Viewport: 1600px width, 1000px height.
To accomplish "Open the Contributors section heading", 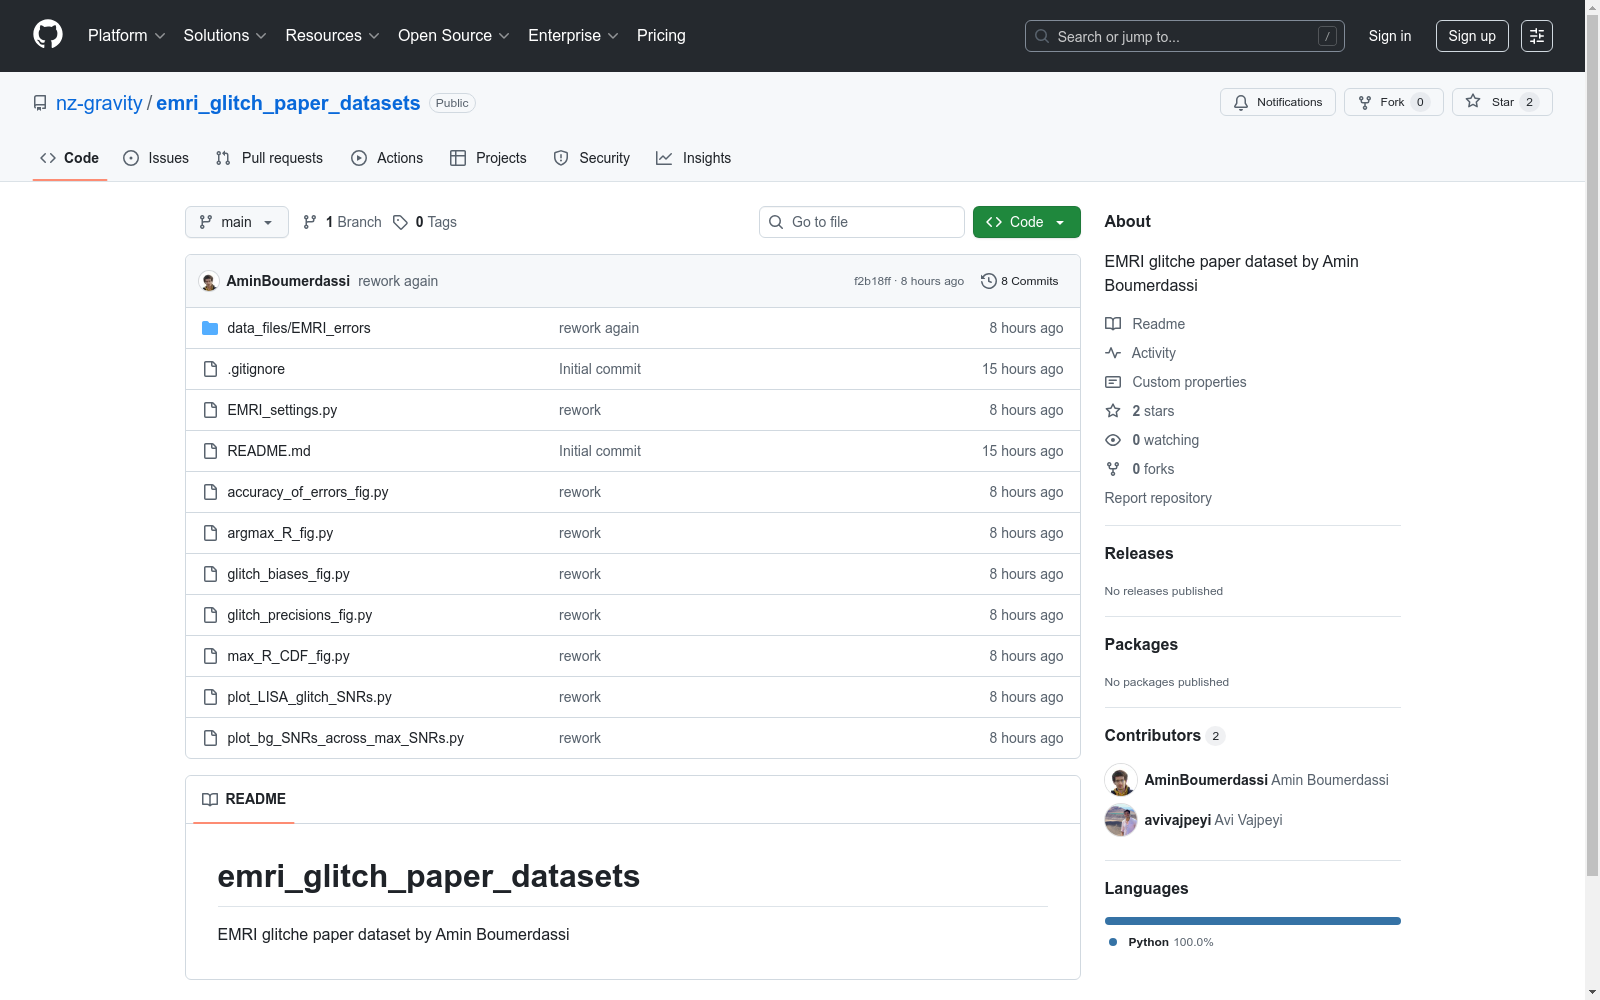I will pos(1153,735).
